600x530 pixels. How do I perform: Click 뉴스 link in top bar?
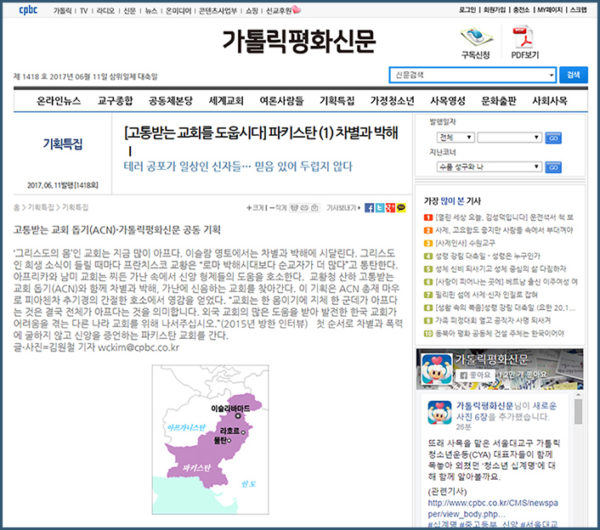pyautogui.click(x=151, y=11)
